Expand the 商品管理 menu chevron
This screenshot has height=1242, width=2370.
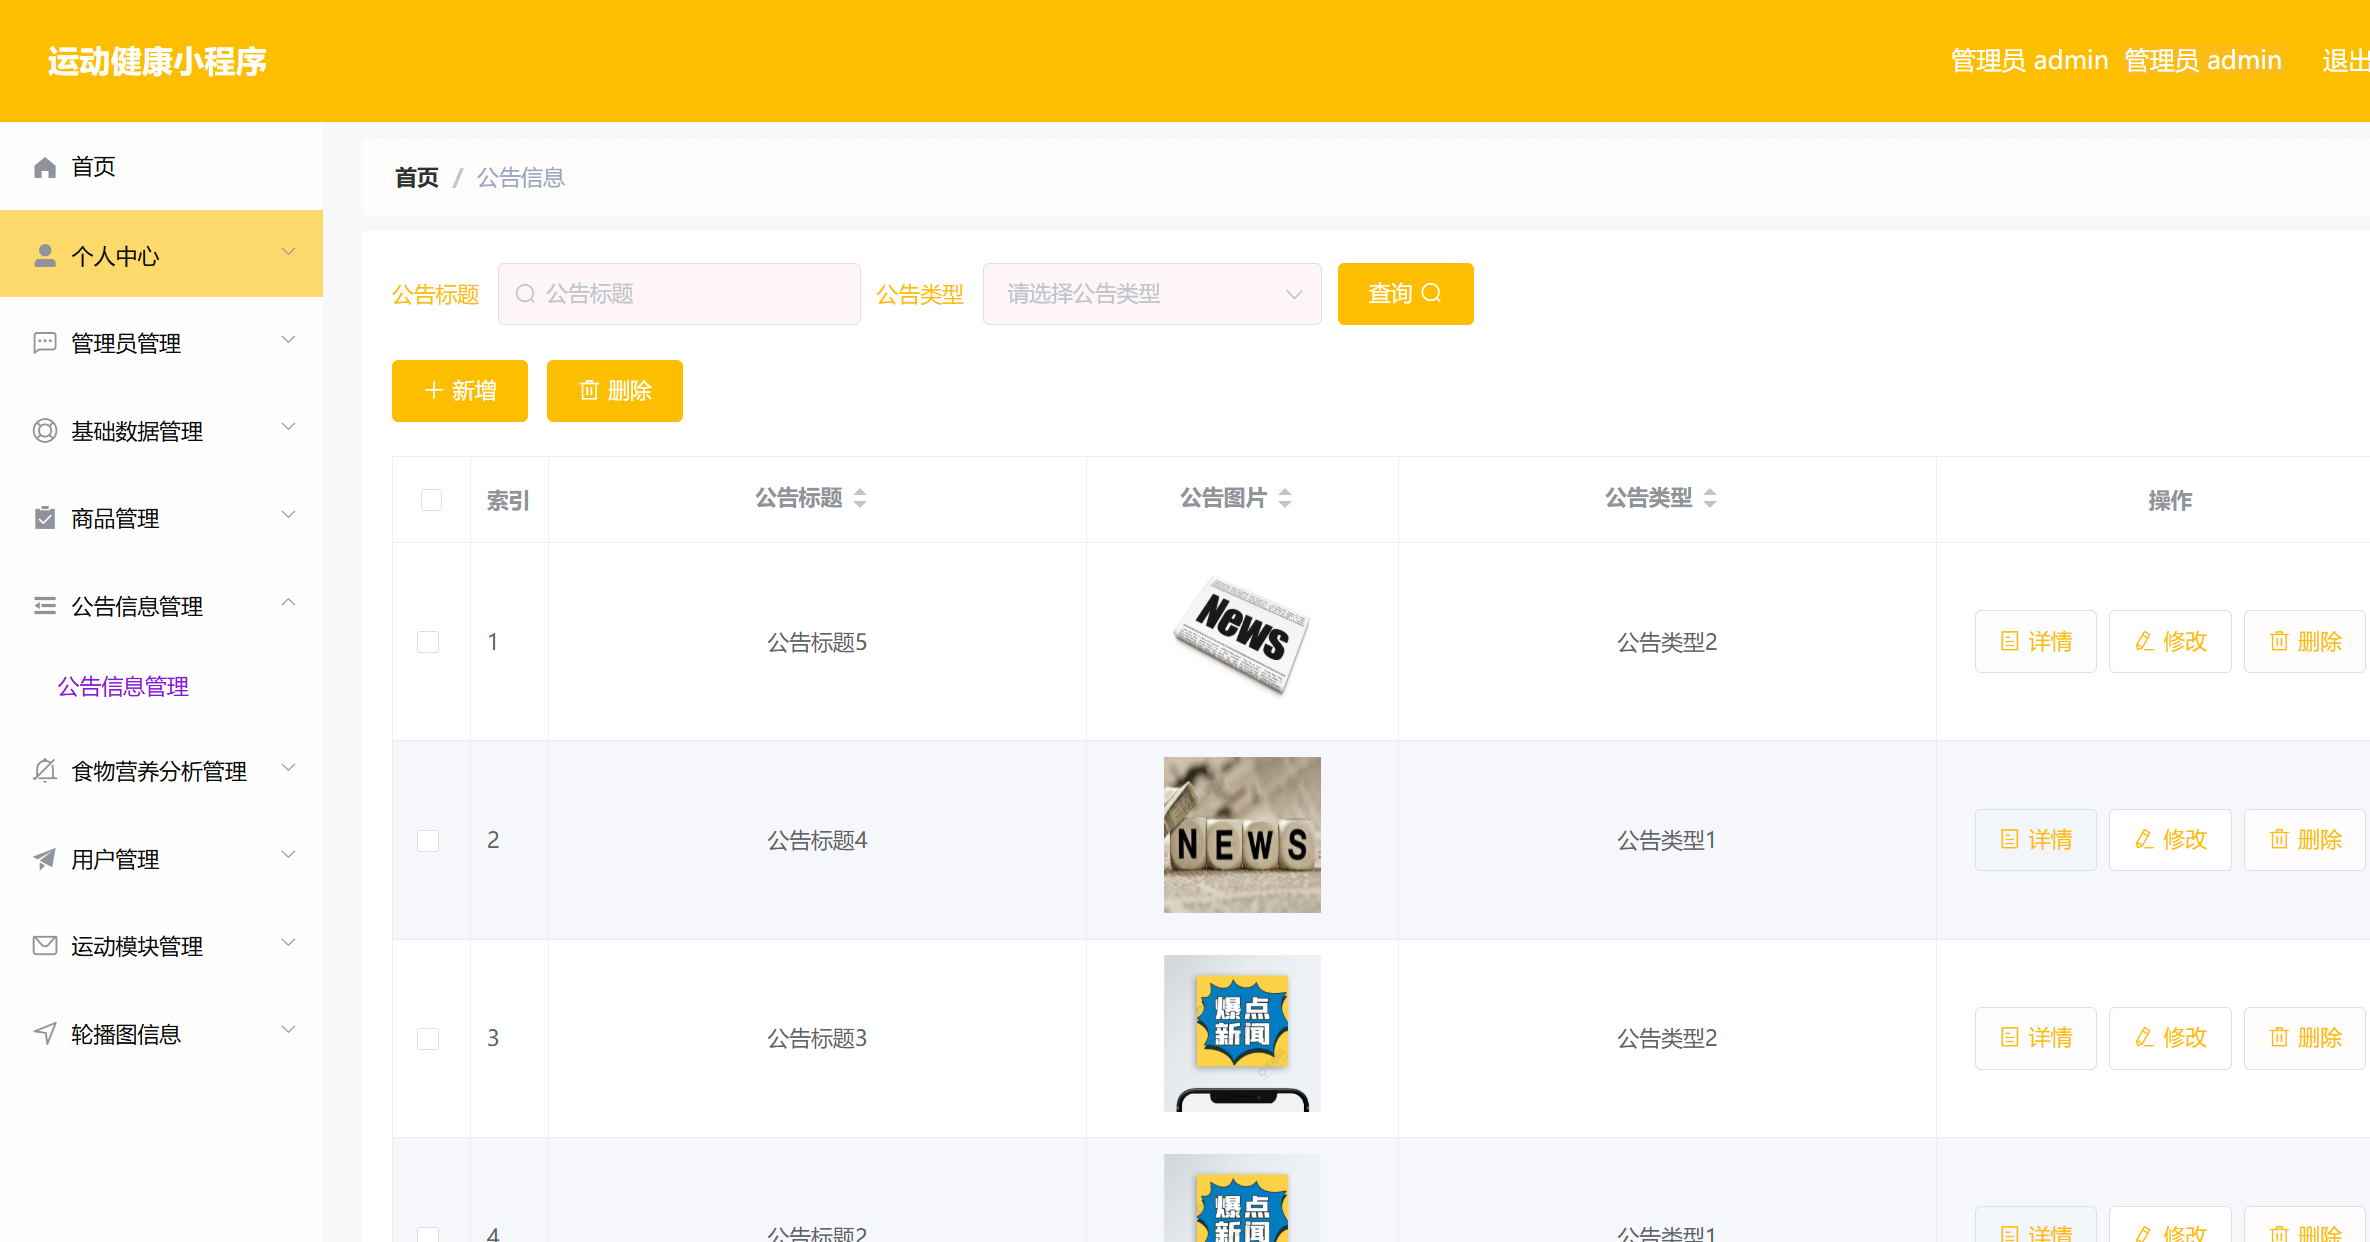(x=289, y=515)
